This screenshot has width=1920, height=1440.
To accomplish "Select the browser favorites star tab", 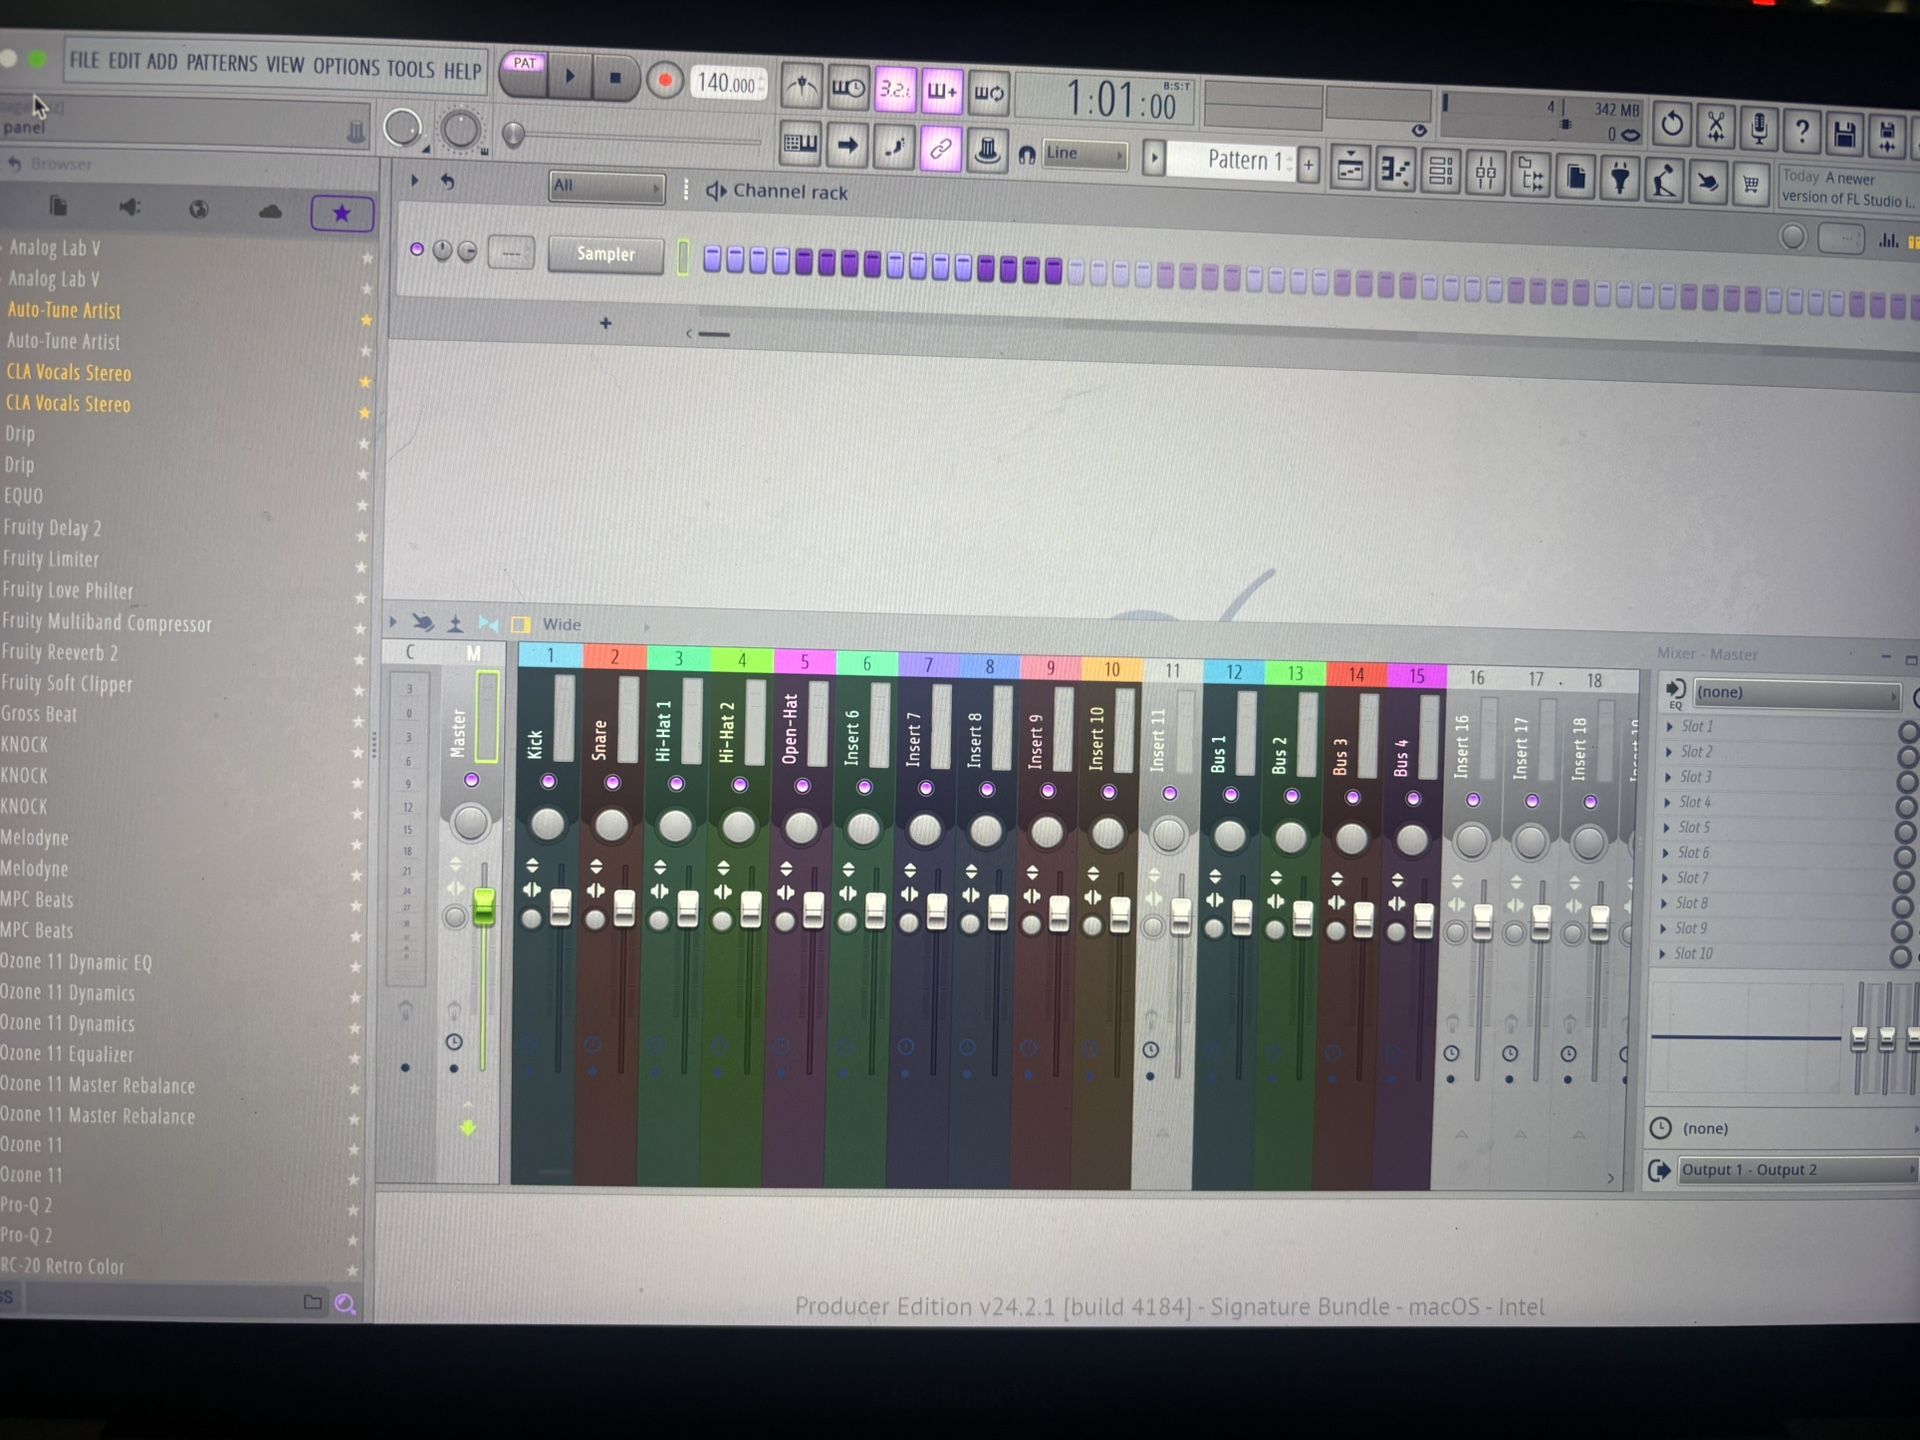I will point(342,213).
